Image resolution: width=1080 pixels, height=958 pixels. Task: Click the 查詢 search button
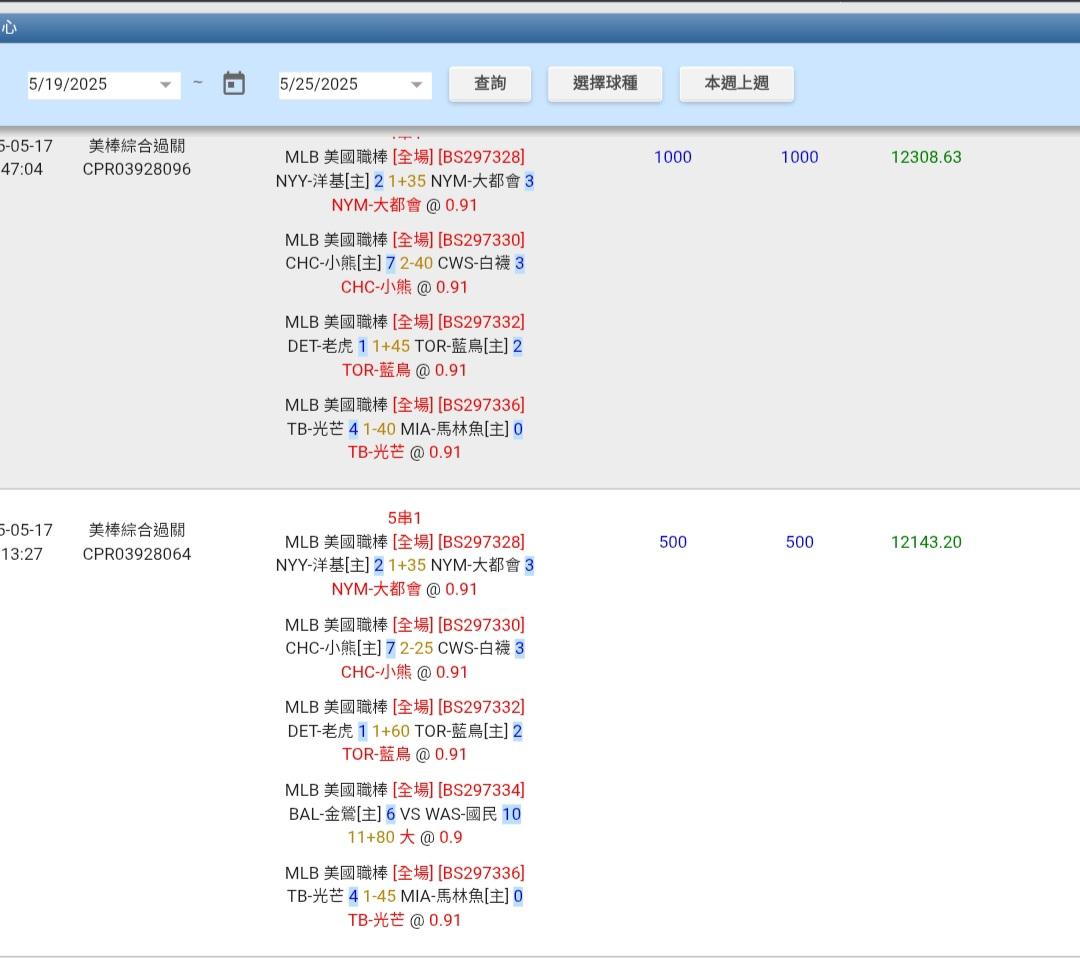tap(490, 83)
